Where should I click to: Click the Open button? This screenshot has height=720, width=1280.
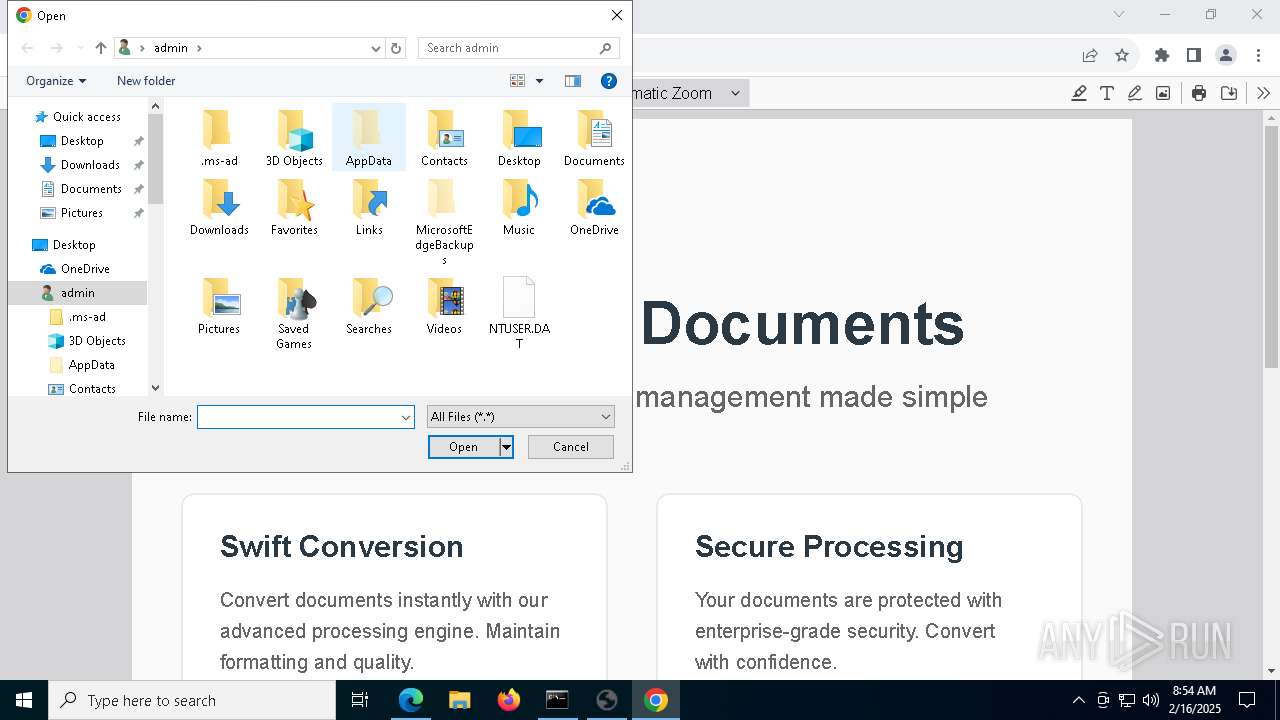(463, 447)
